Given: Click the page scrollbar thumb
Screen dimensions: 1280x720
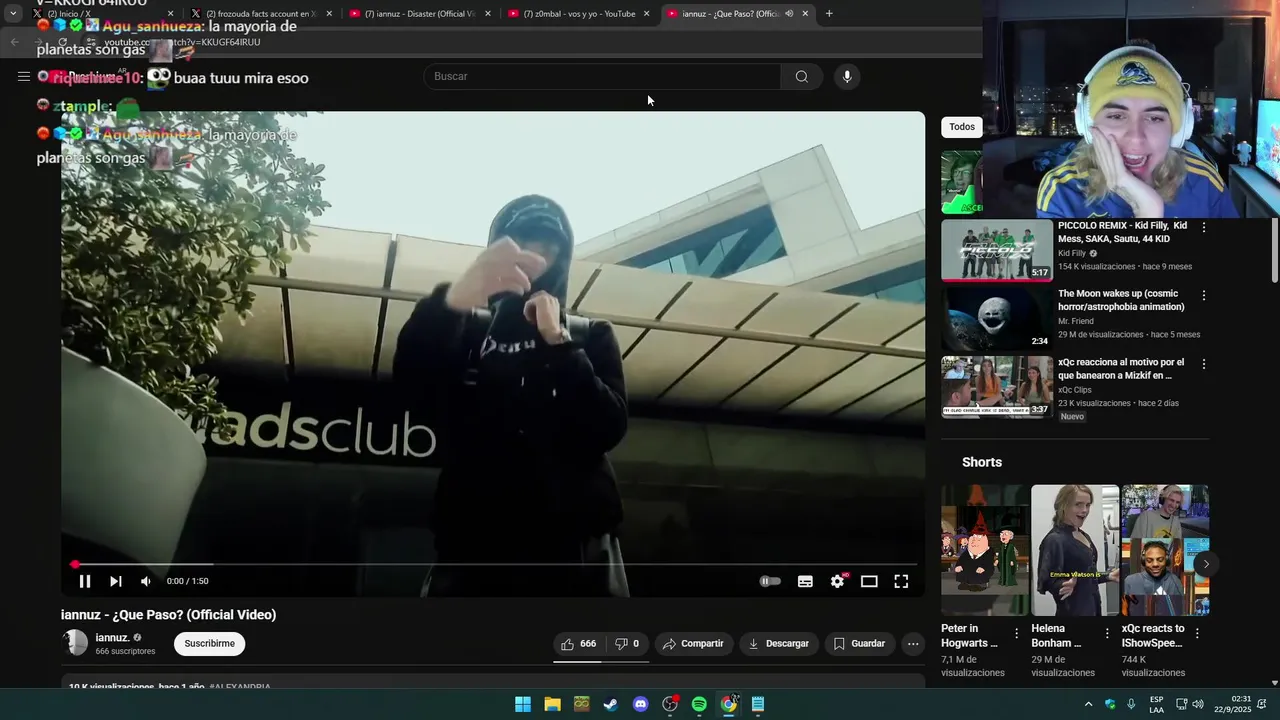Looking at the screenshot, I should tap(1274, 250).
